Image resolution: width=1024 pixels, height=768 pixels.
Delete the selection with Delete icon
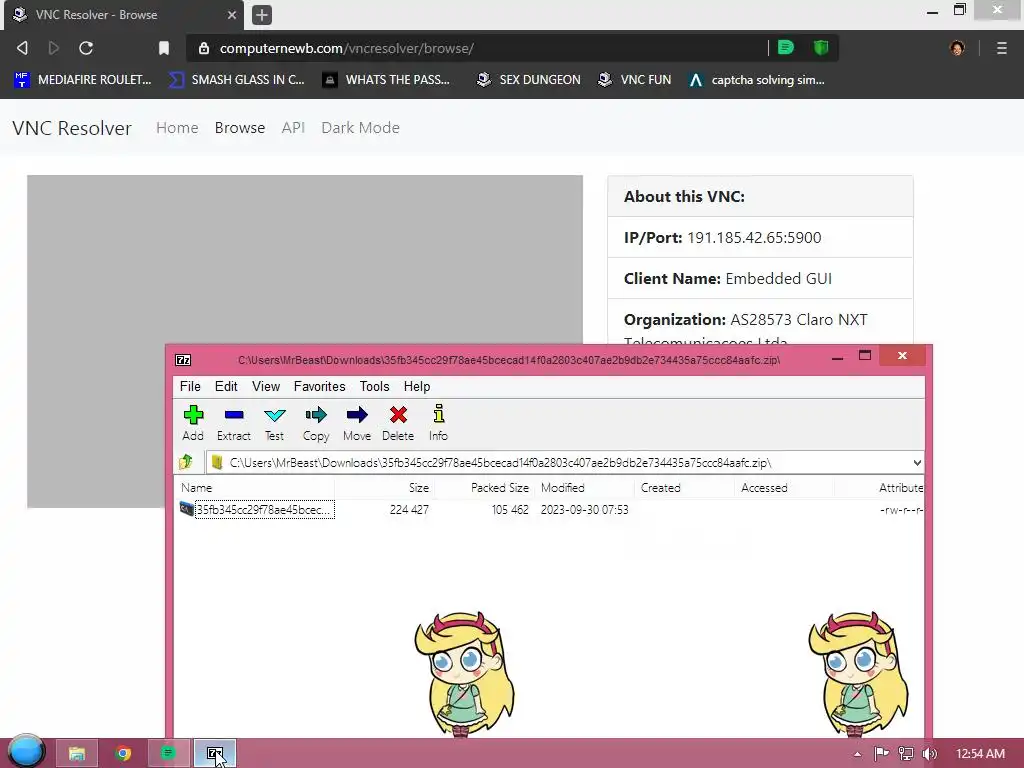(x=398, y=423)
